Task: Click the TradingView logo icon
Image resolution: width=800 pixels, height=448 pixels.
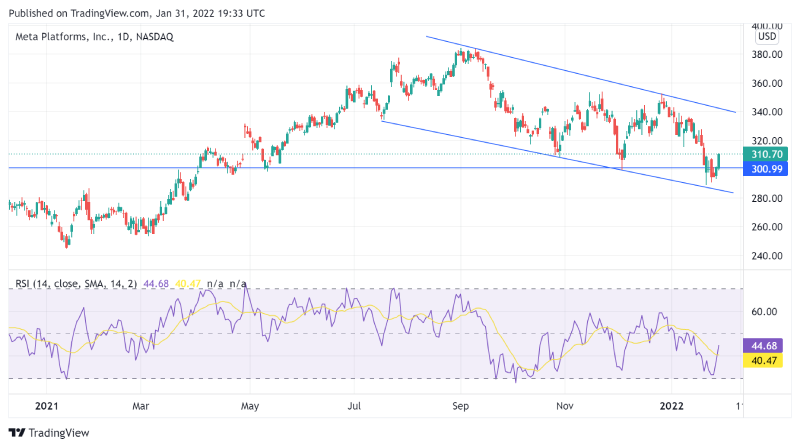Action: click(x=17, y=433)
